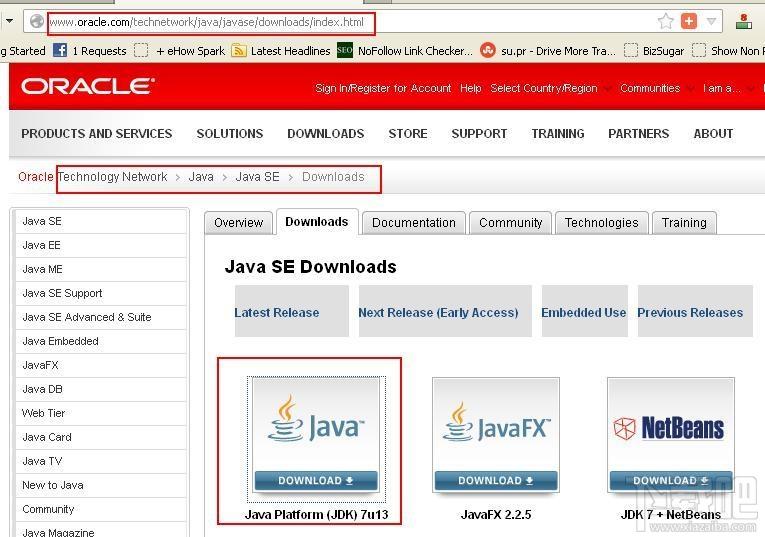Open the BizSugar bookmark
Image resolution: width=765 pixels, height=537 pixels.
(654, 51)
